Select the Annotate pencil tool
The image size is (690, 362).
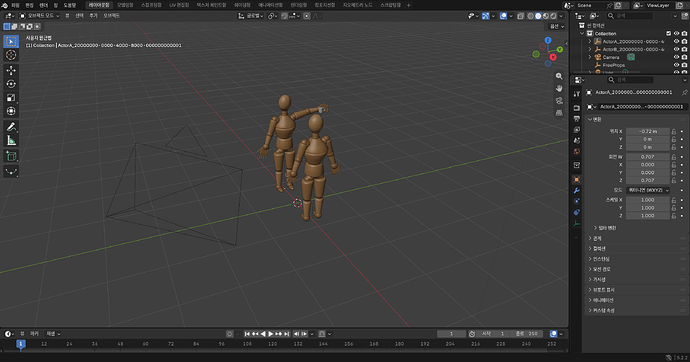click(11, 127)
